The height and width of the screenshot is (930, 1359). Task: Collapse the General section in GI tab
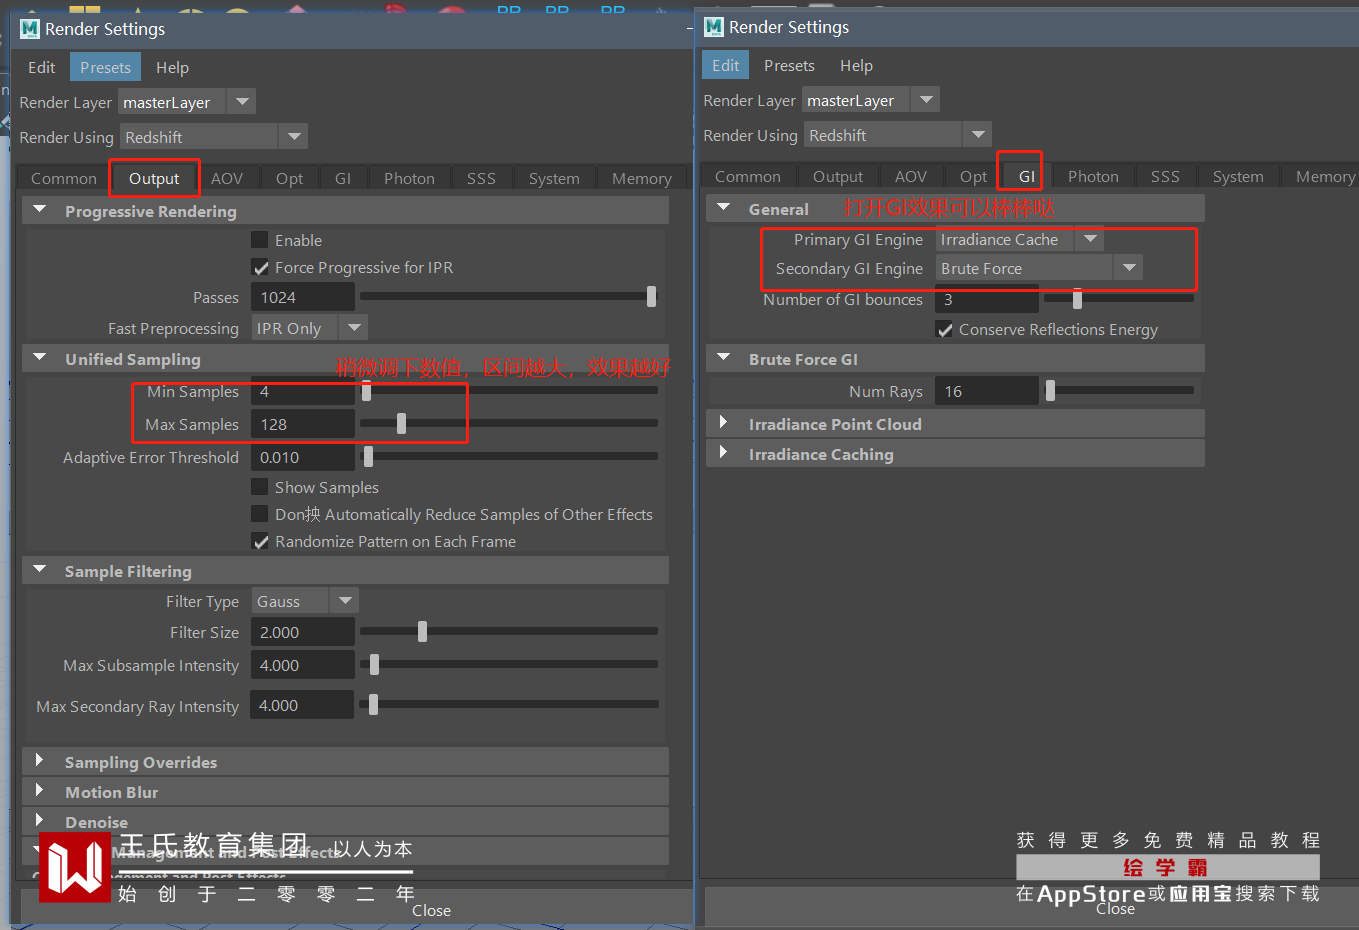point(724,208)
